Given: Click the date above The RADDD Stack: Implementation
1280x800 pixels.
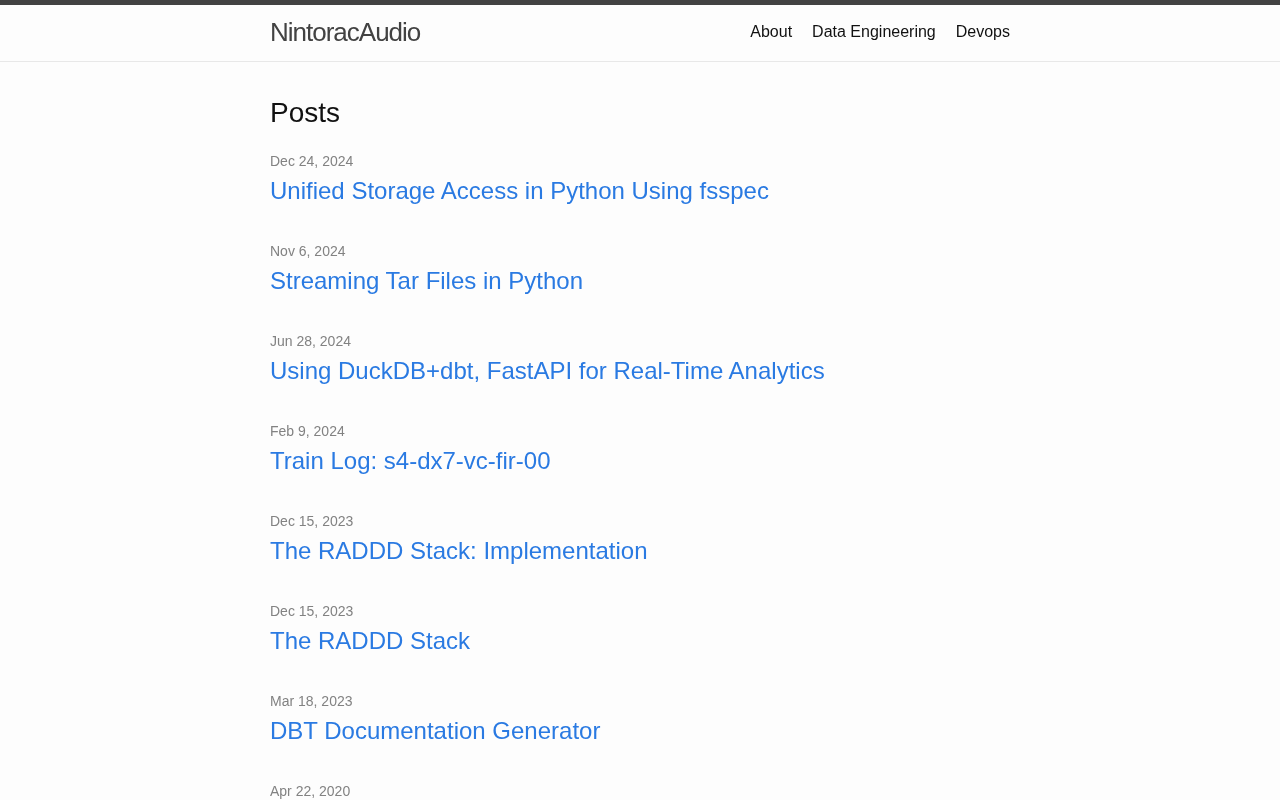Looking at the screenshot, I should click(311, 521).
